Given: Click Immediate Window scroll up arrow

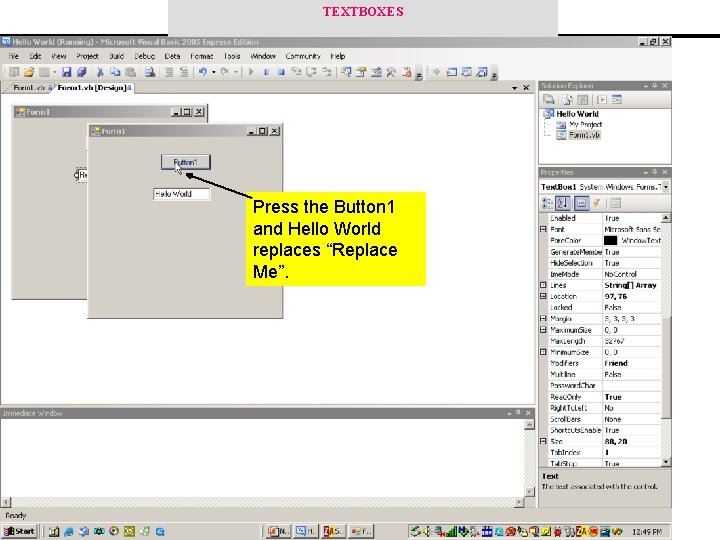Looking at the screenshot, I should [x=529, y=425].
